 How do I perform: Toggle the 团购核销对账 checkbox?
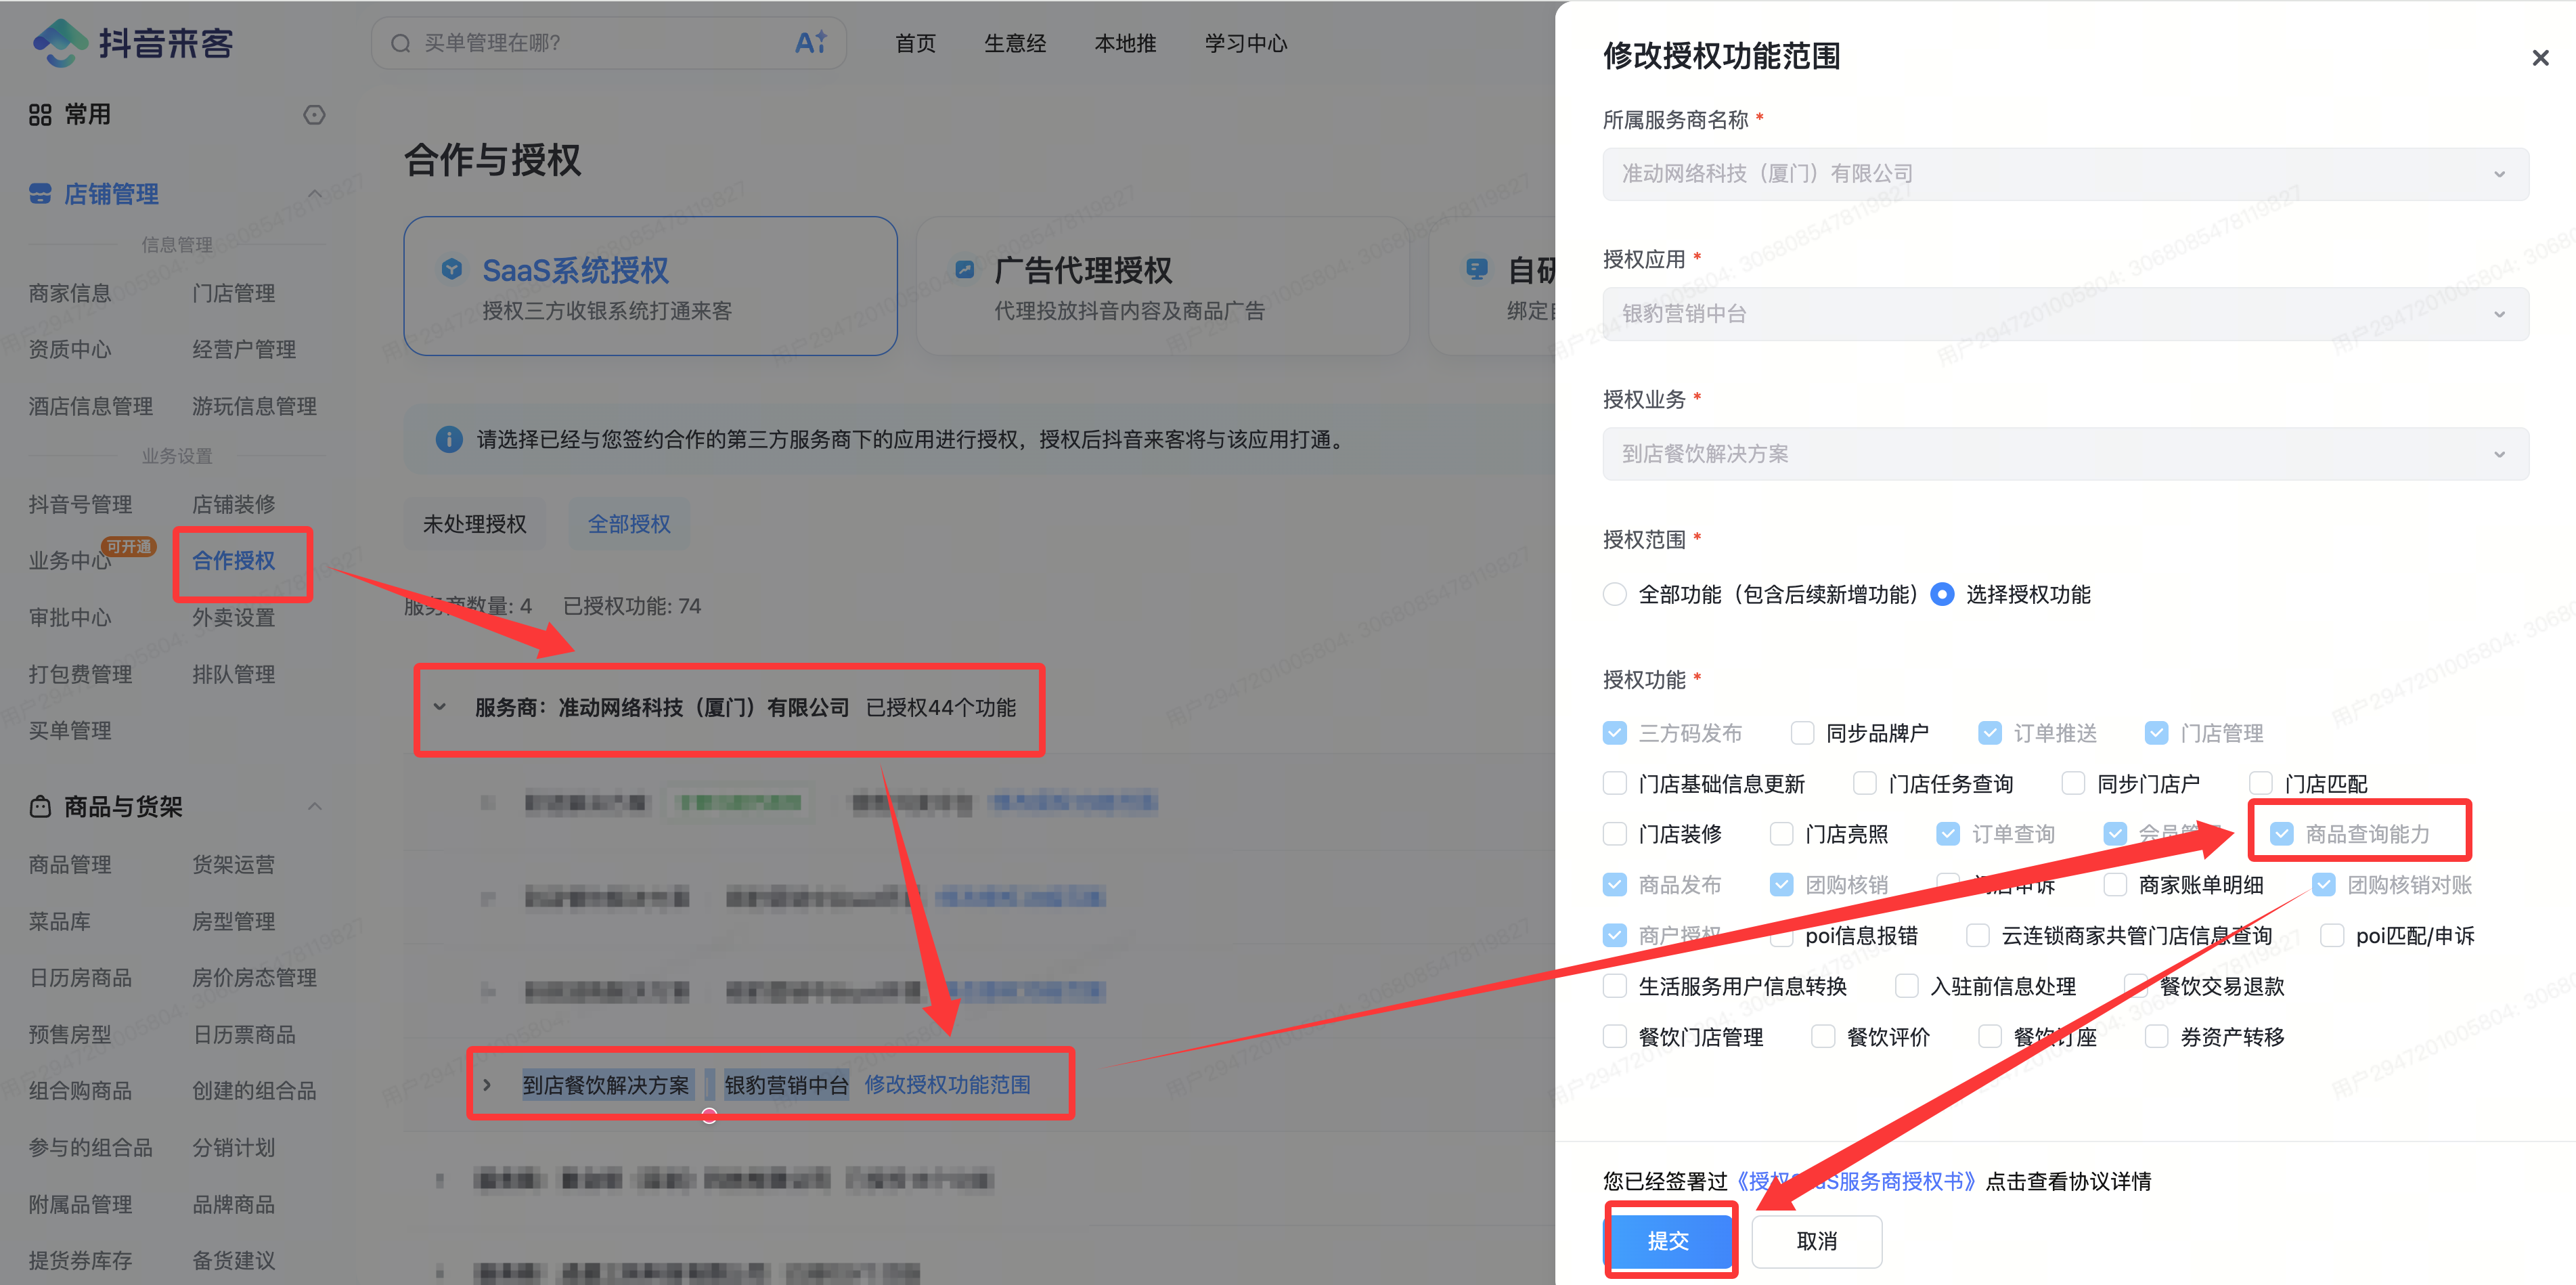2323,885
